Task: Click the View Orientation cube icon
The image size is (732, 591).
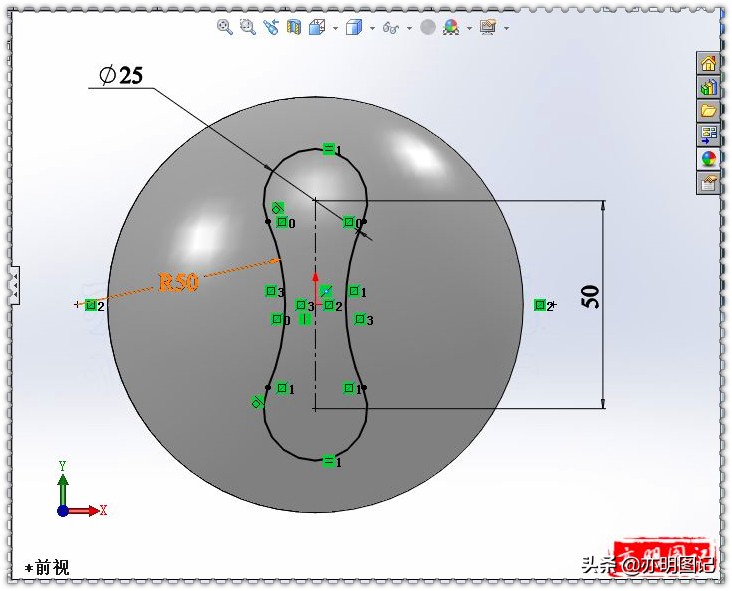Action: tap(317, 27)
